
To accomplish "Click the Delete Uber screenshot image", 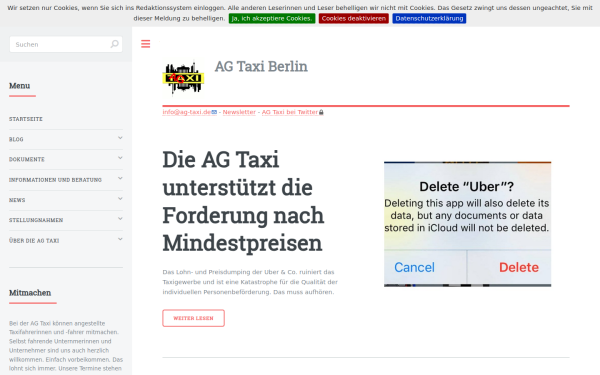I will [x=468, y=224].
